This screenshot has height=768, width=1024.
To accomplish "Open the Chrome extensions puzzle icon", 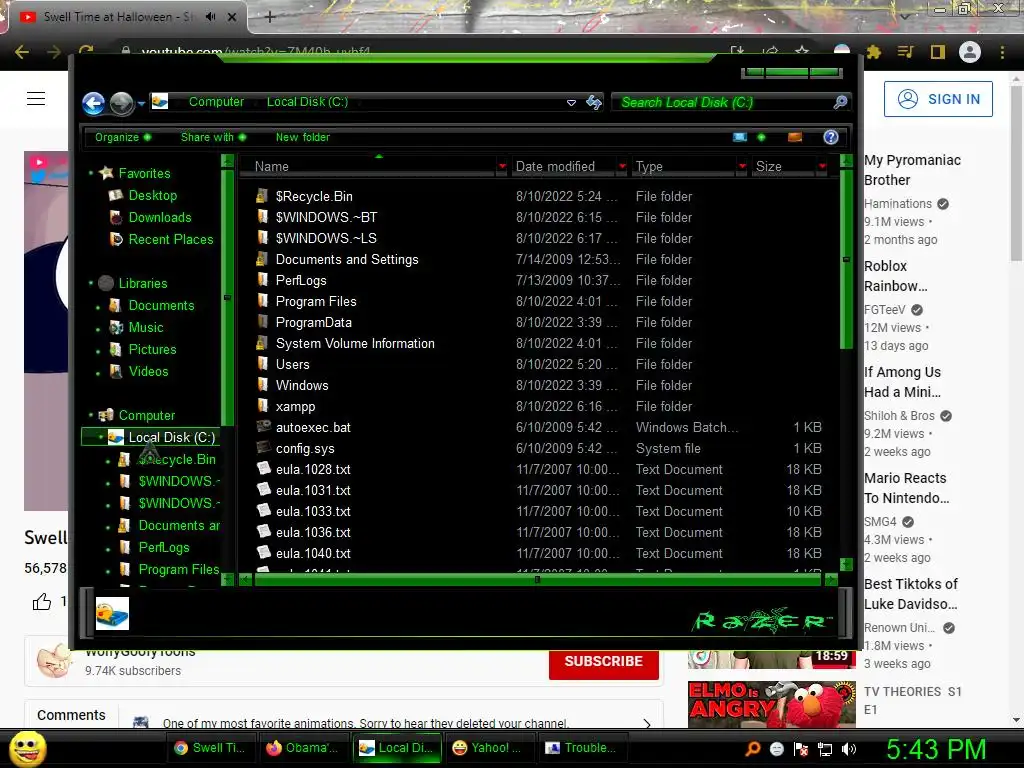I will tap(874, 52).
